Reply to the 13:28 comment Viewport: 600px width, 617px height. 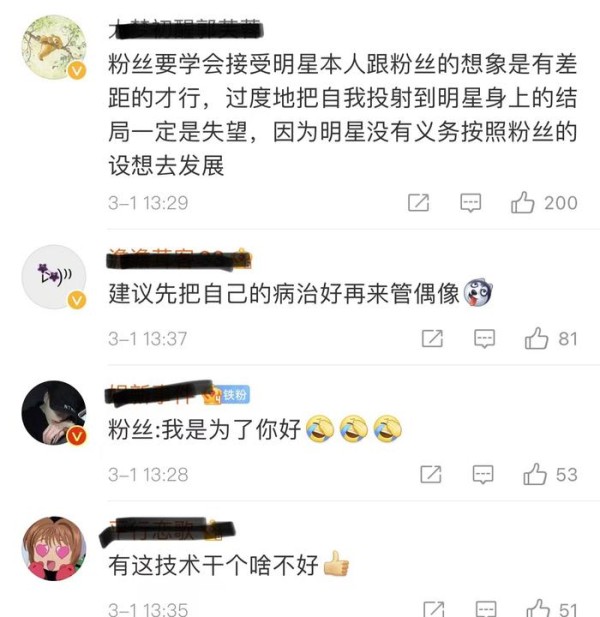(x=483, y=474)
